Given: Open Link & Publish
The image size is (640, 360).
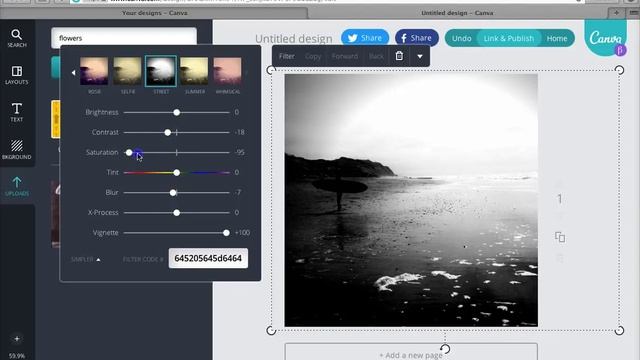Looking at the screenshot, I should (x=509, y=38).
